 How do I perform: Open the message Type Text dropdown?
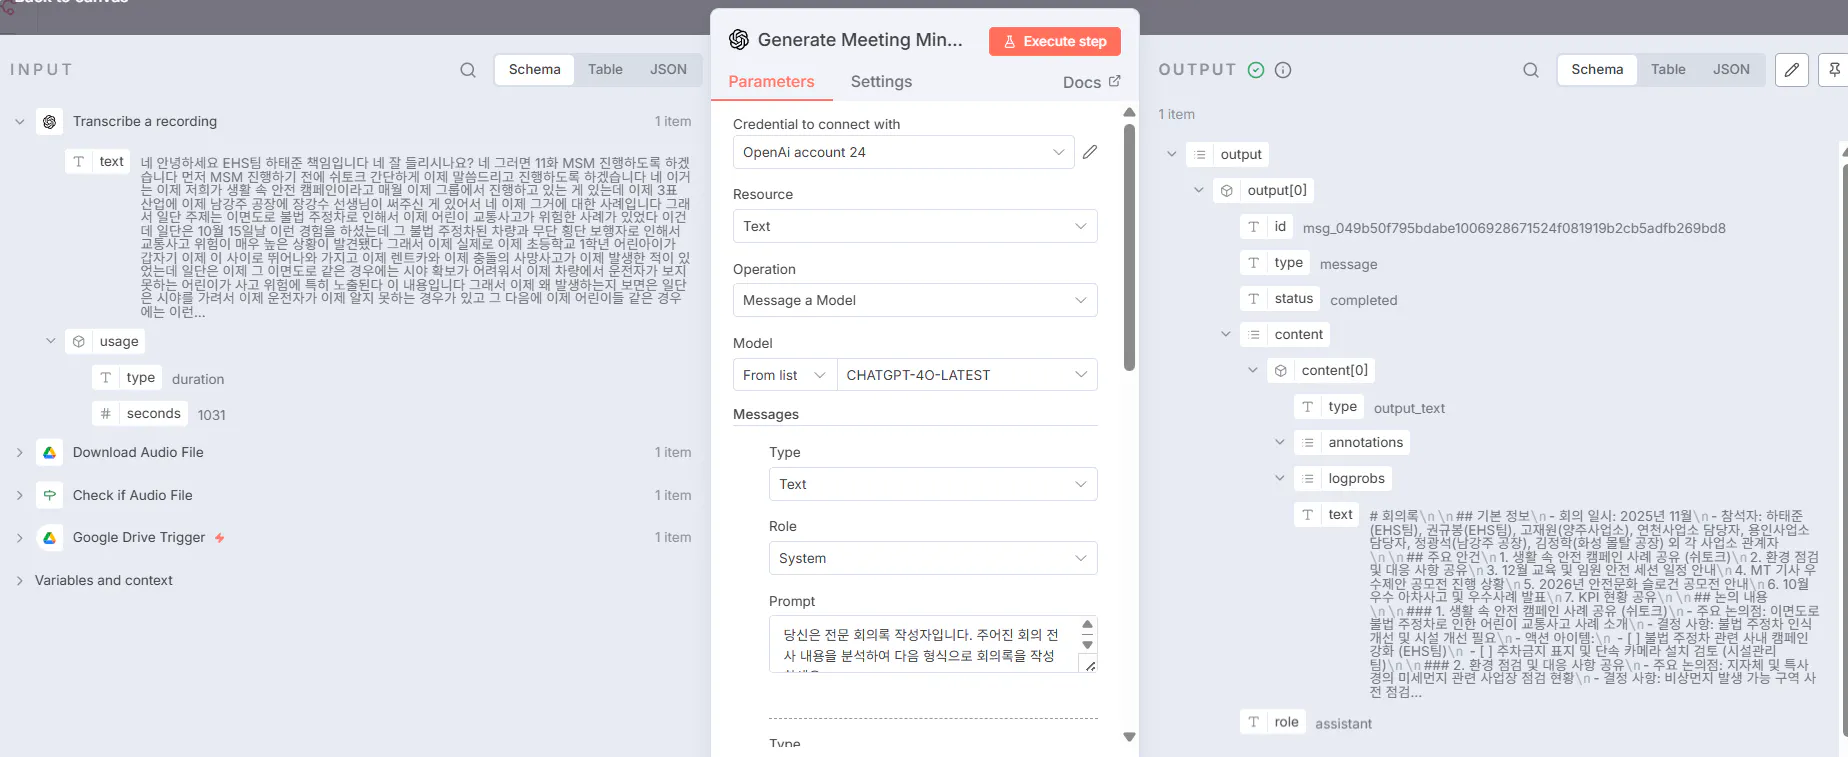tap(933, 485)
